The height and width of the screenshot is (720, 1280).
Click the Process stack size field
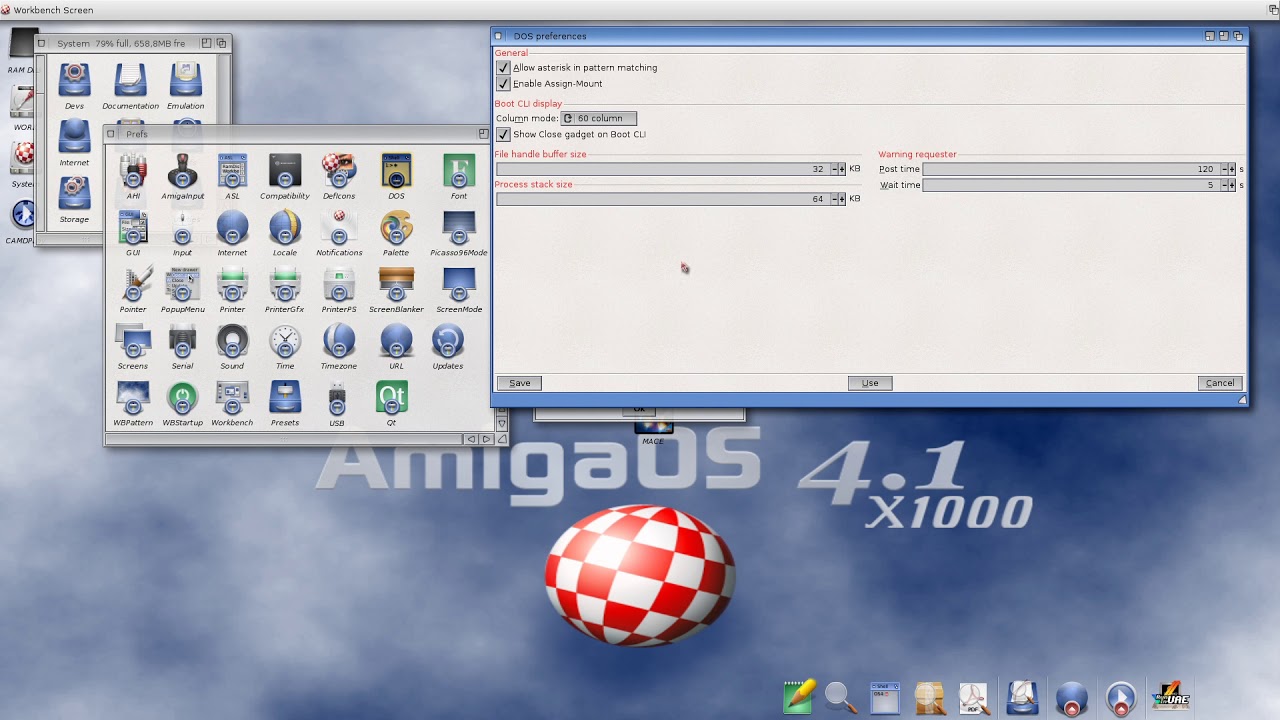[663, 199]
